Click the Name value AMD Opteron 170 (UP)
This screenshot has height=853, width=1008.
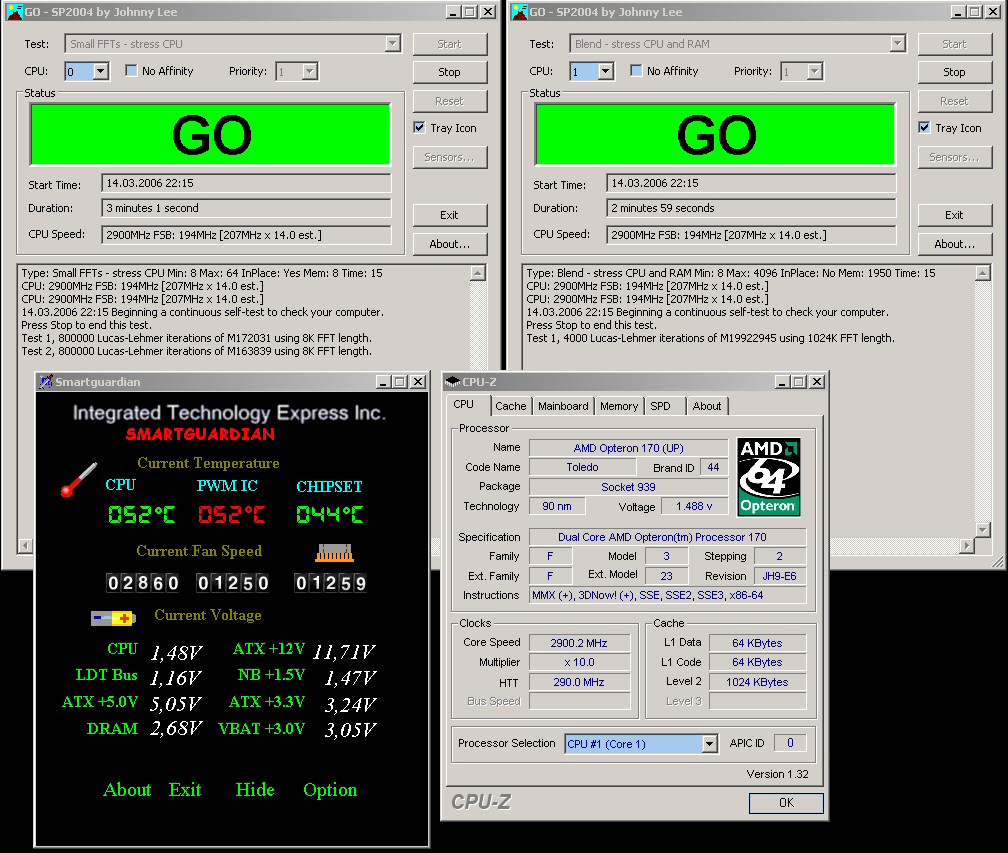(x=628, y=448)
